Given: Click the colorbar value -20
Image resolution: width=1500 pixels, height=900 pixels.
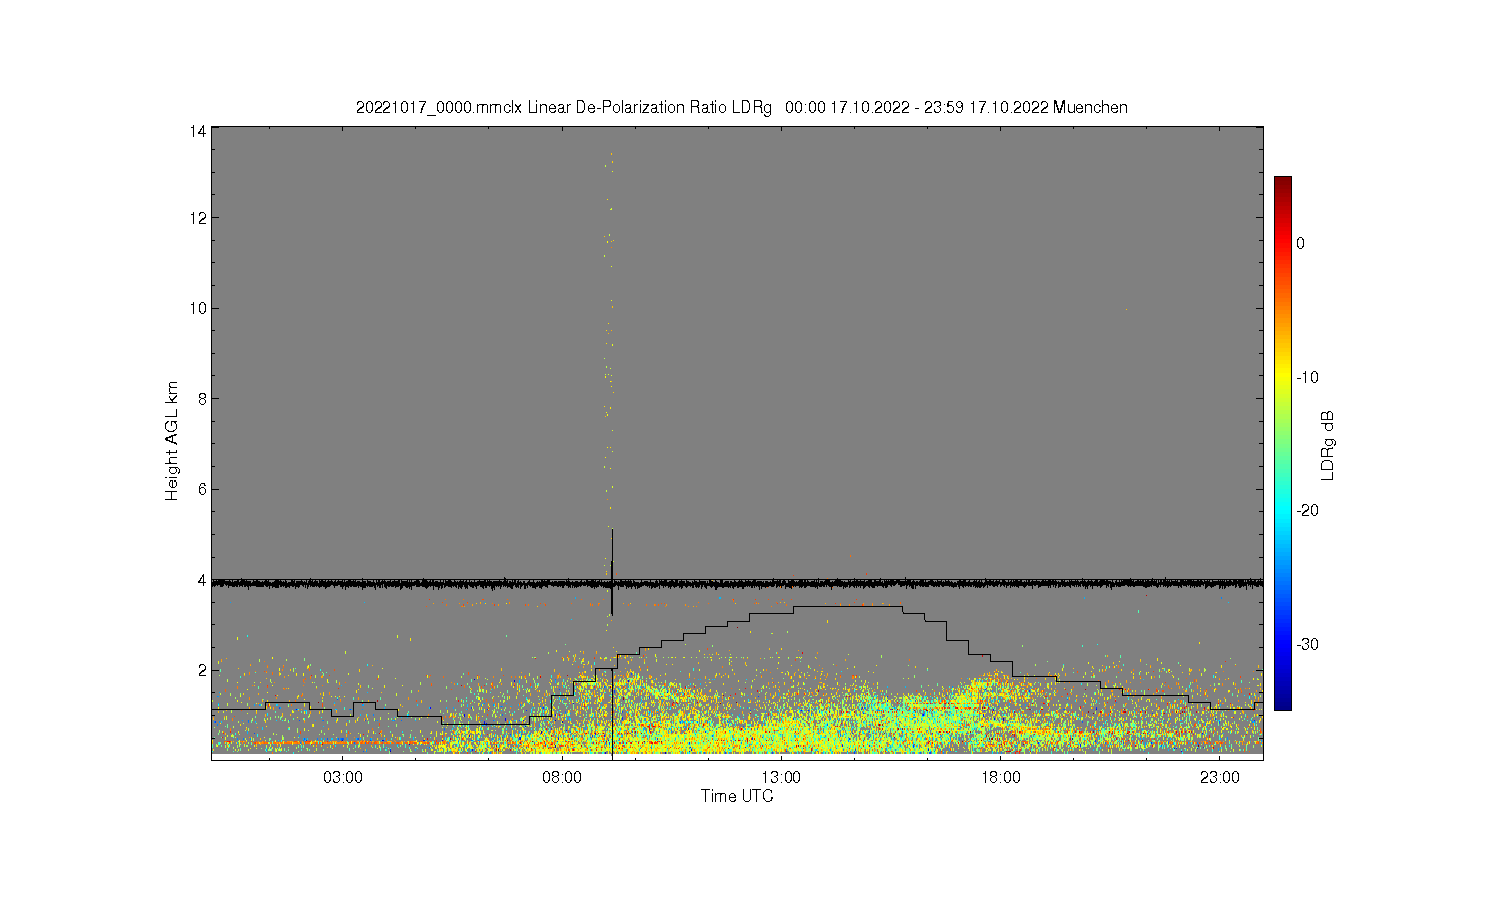Looking at the screenshot, I should pos(1308,510).
